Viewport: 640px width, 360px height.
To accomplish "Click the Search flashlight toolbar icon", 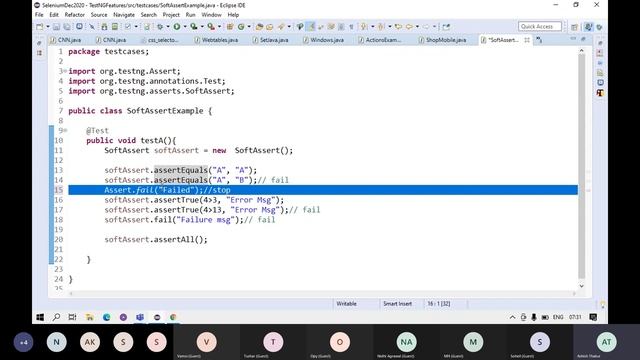I will (280, 27).
